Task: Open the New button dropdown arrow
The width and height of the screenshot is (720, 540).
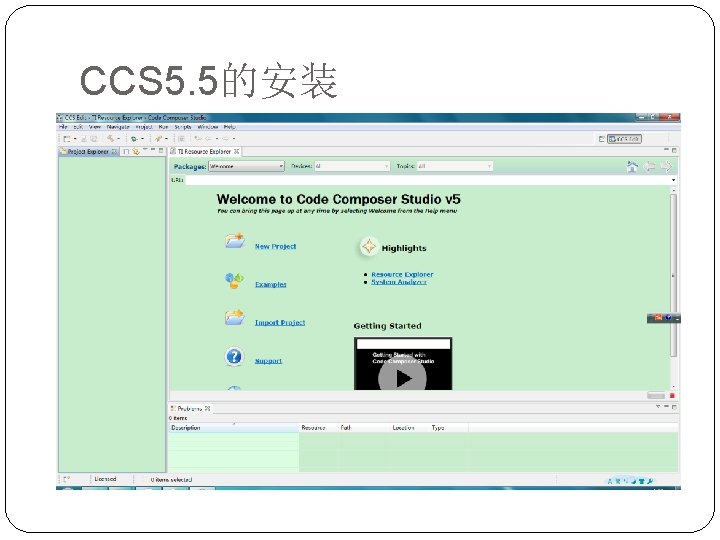Action: point(75,139)
